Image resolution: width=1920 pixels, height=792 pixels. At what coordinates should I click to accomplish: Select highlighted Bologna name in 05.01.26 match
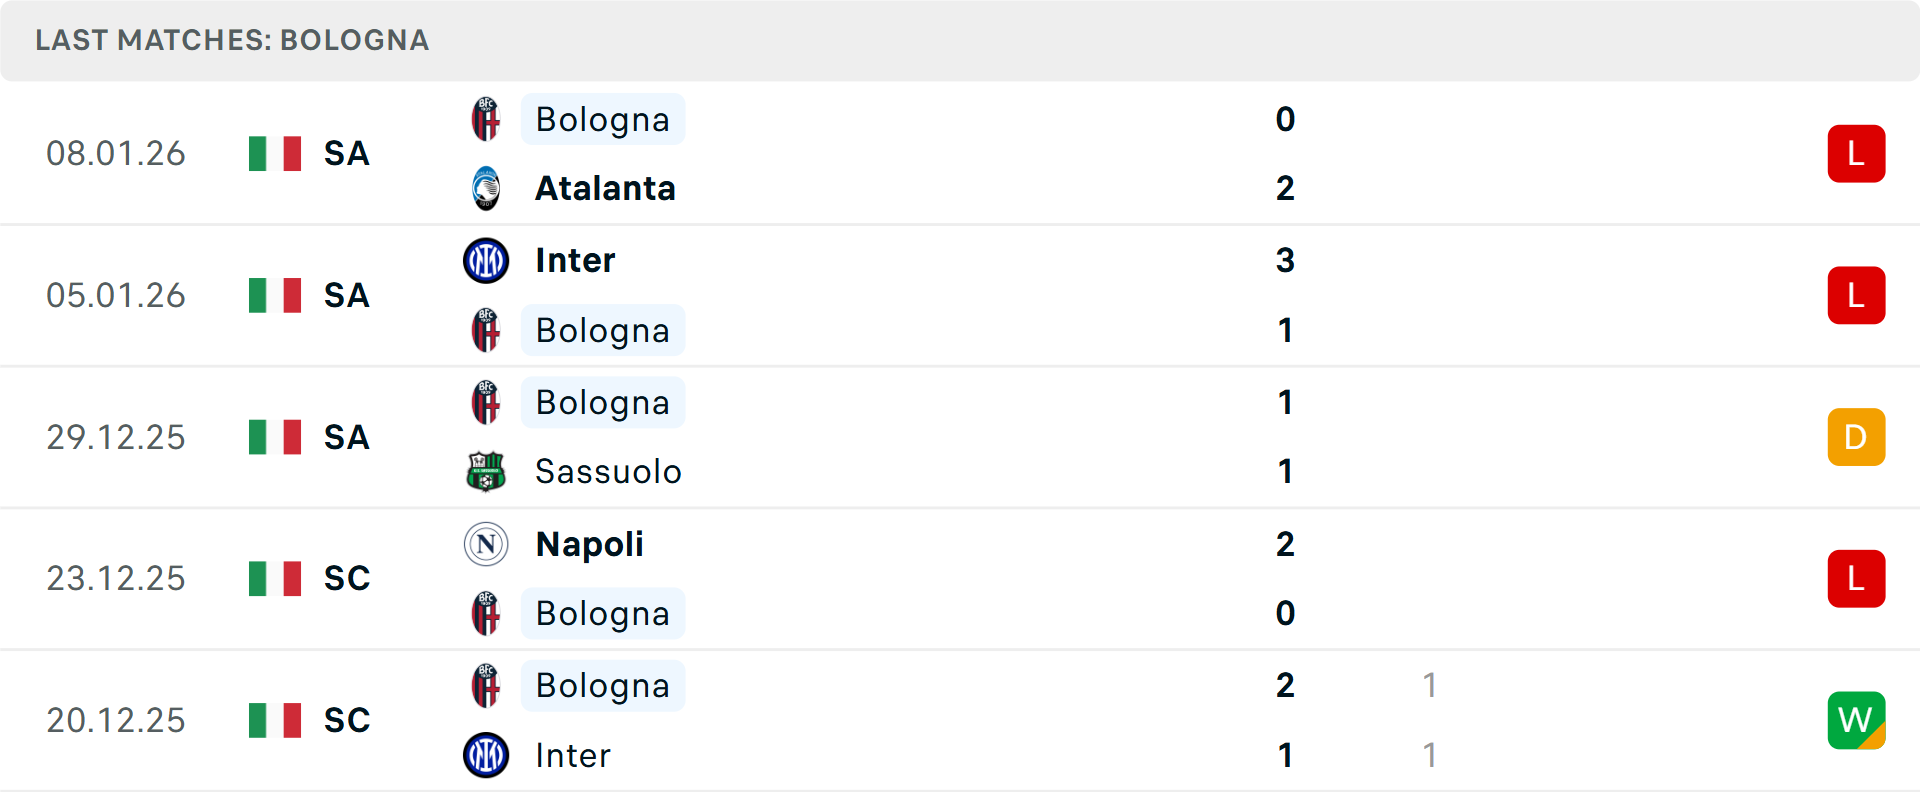tap(602, 330)
